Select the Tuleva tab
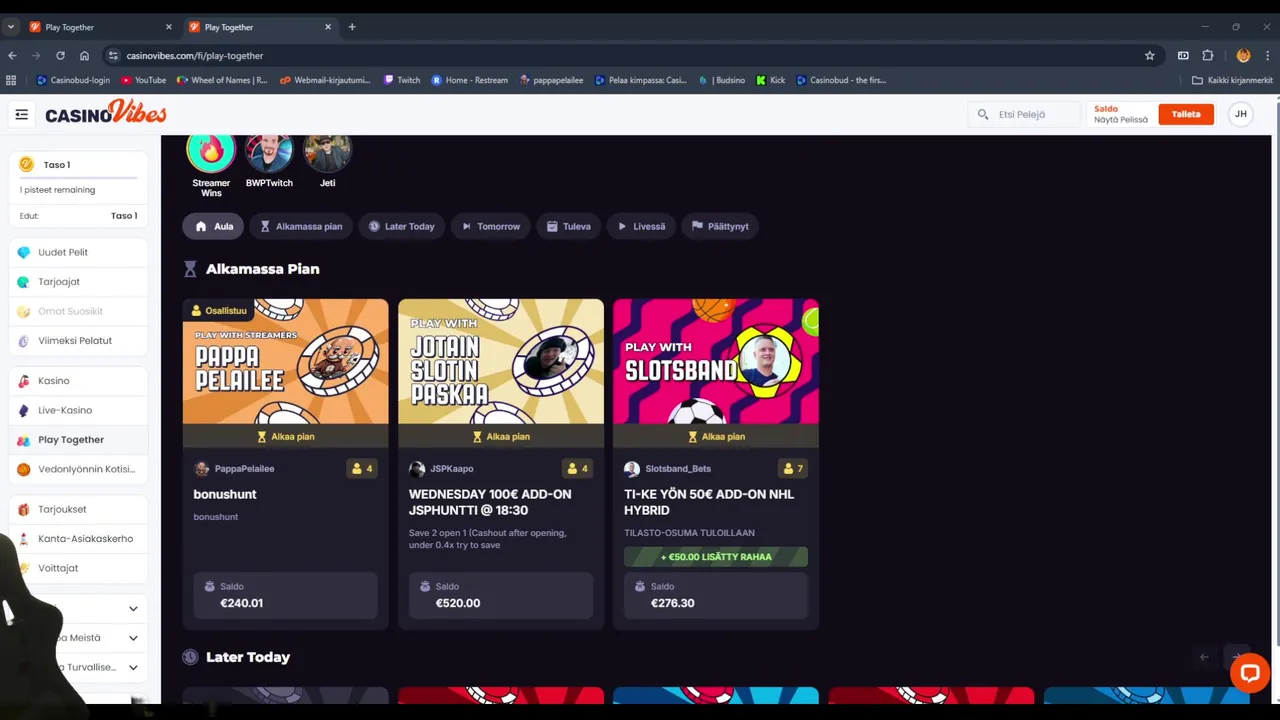This screenshot has width=1280, height=720. (568, 226)
